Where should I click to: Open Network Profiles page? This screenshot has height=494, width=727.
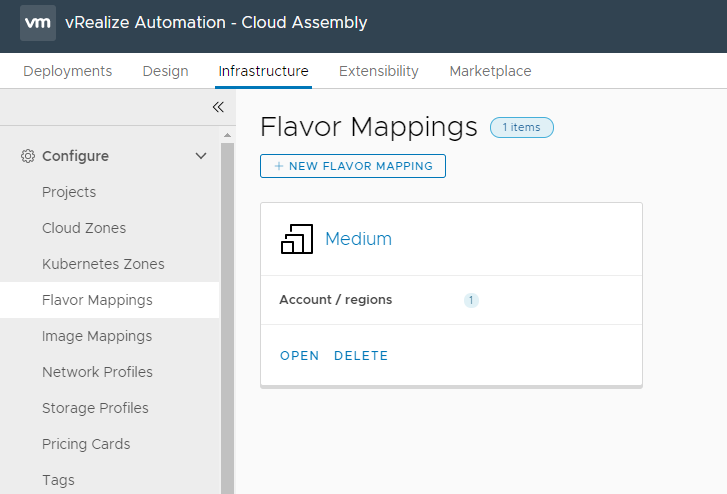97,372
